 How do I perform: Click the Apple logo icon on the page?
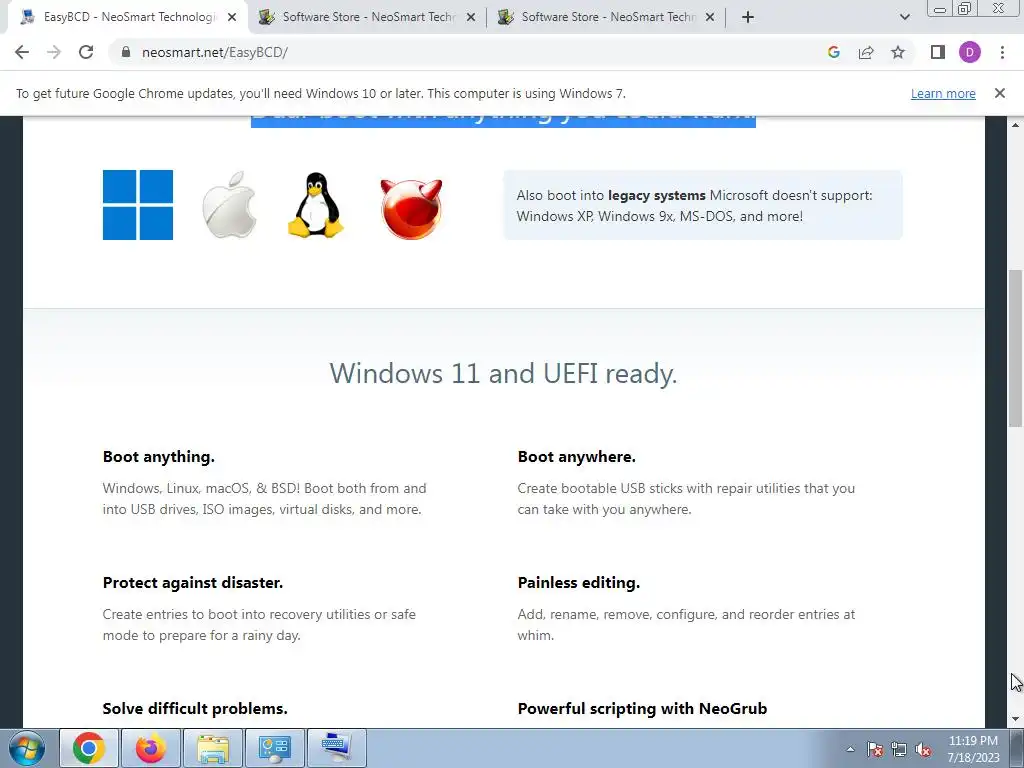coord(229,205)
